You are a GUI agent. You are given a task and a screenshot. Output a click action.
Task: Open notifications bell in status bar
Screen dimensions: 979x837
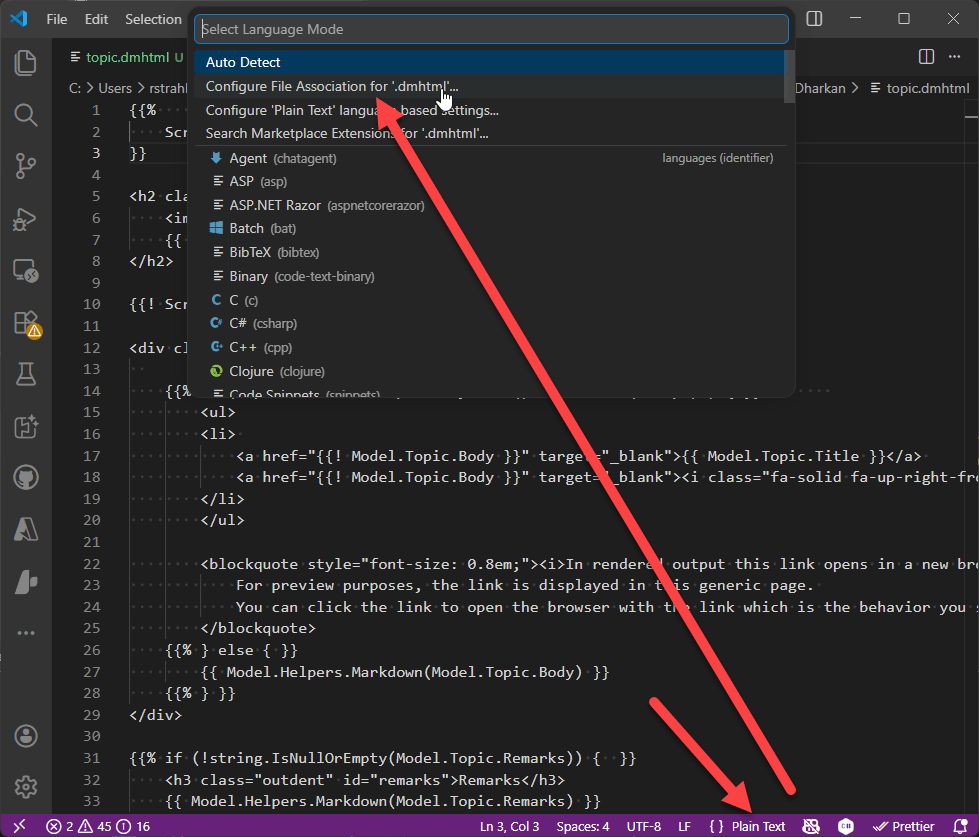[960, 826]
